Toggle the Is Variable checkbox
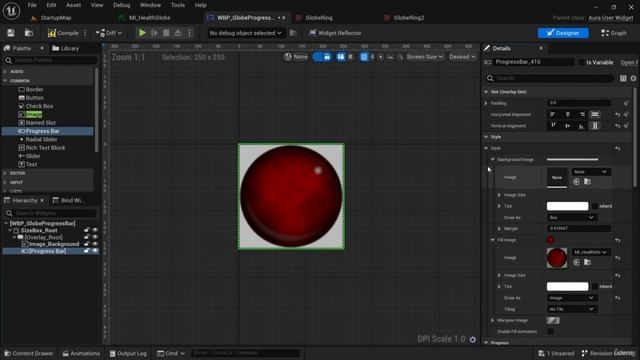 [x=582, y=62]
